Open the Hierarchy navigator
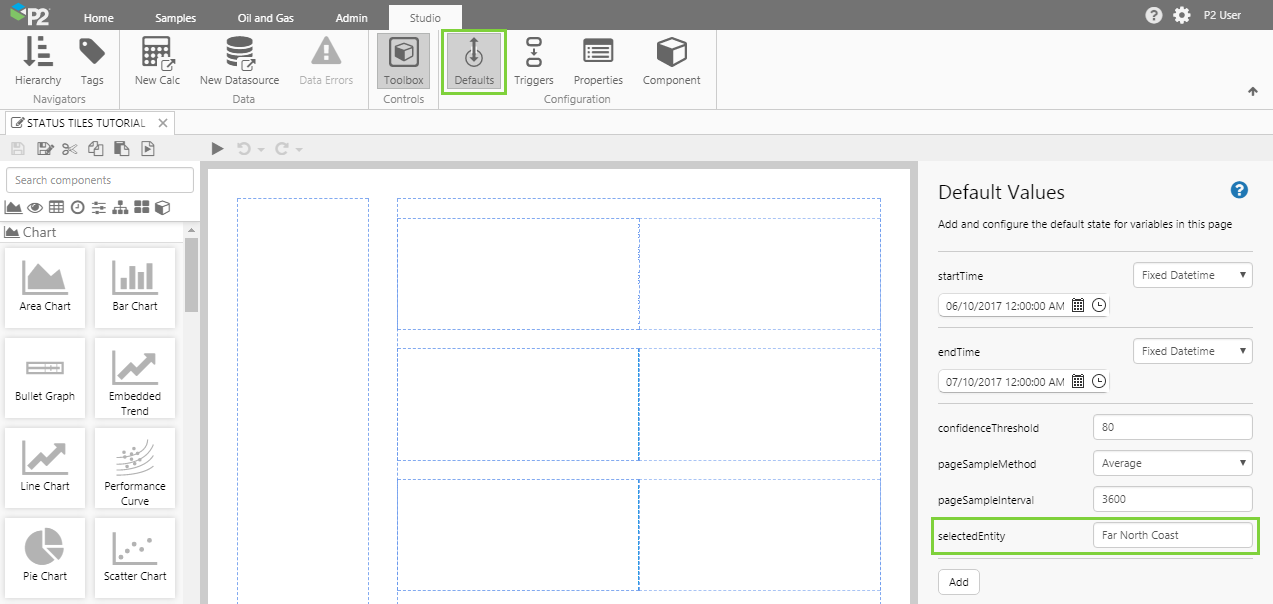 click(38, 61)
